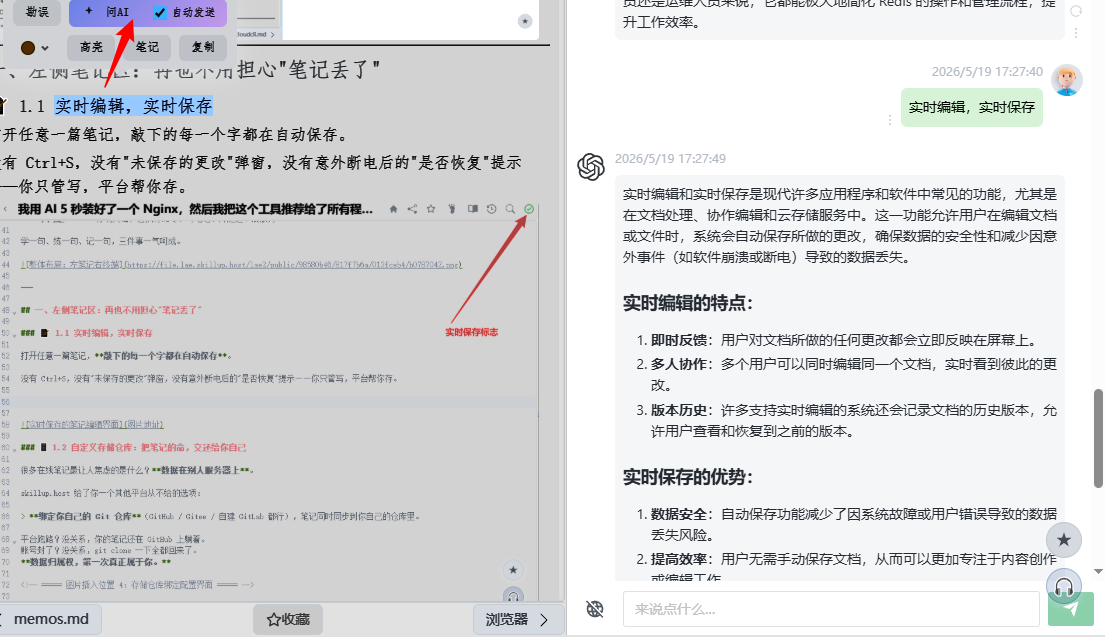Image resolution: width=1105 pixels, height=637 pixels.
Task: Click the memos.md file button
Action: point(51,619)
